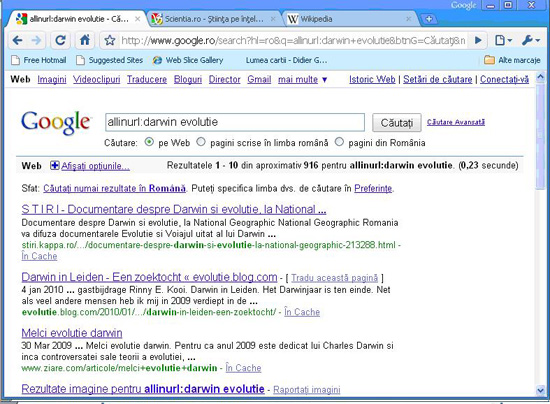
Task: Open În Cache for stiri.kappa.ro result
Action: tap(39, 256)
